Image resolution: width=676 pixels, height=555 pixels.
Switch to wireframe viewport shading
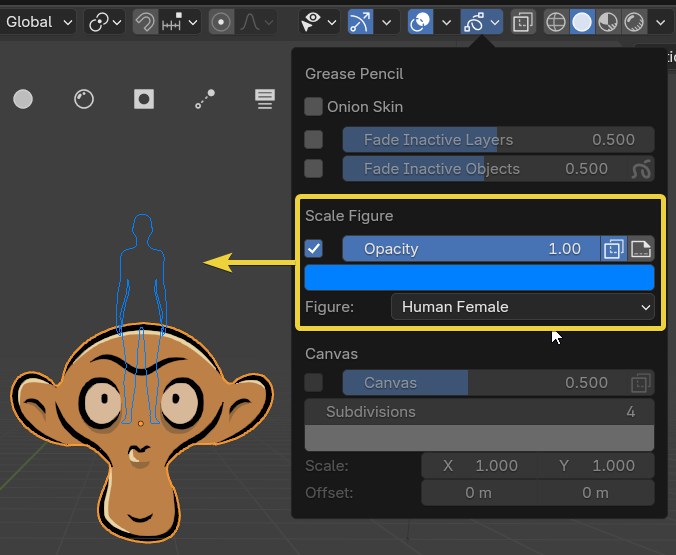556,22
